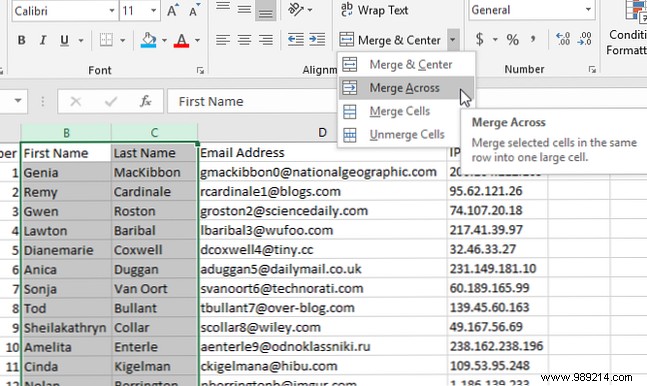Select cell tbullant7@over-blog.com
Image resolution: width=647 pixels, height=386 pixels.
tap(323, 308)
